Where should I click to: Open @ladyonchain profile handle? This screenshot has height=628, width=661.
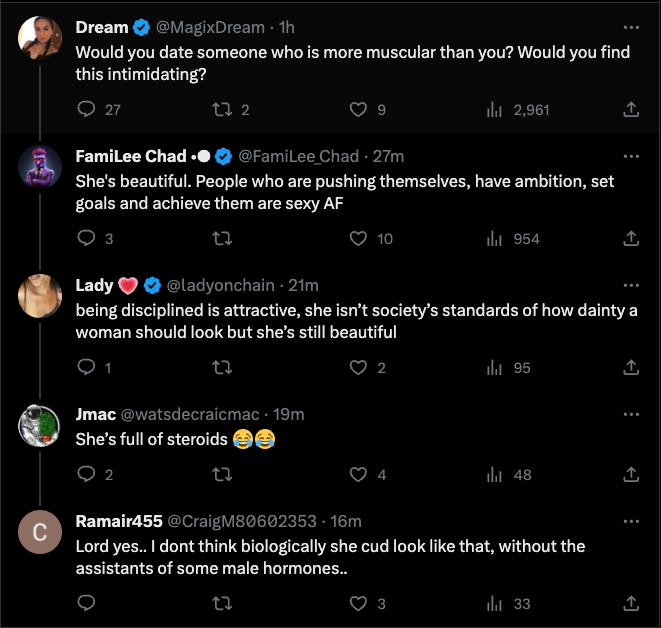coord(220,285)
